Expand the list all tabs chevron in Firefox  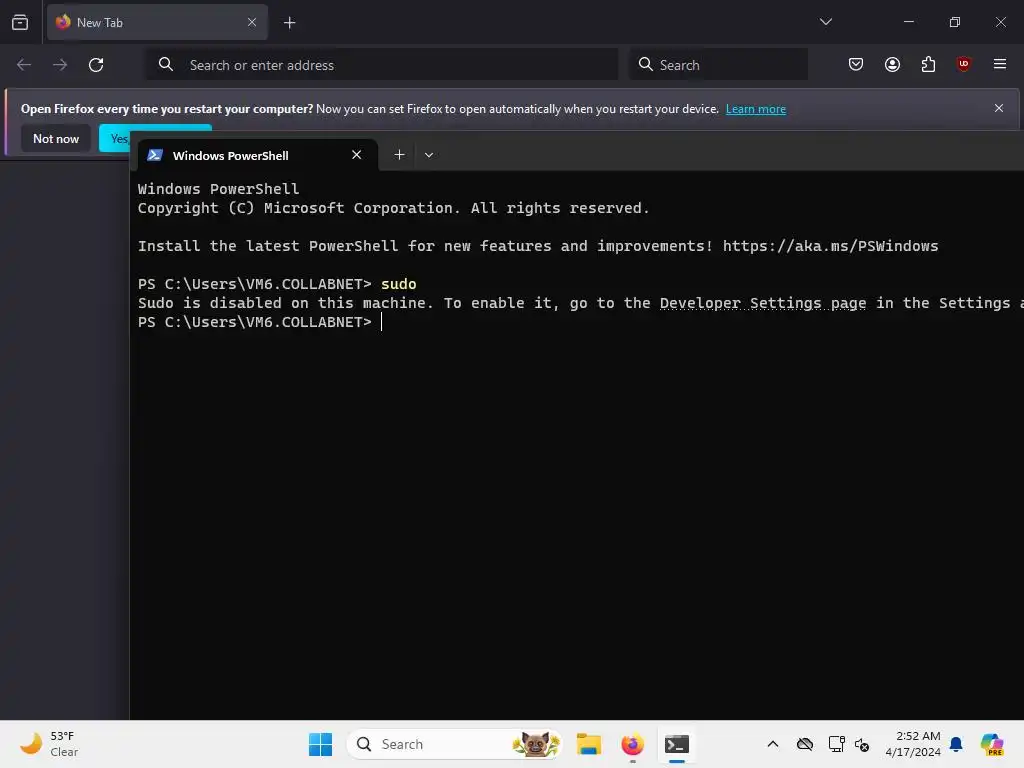point(825,22)
